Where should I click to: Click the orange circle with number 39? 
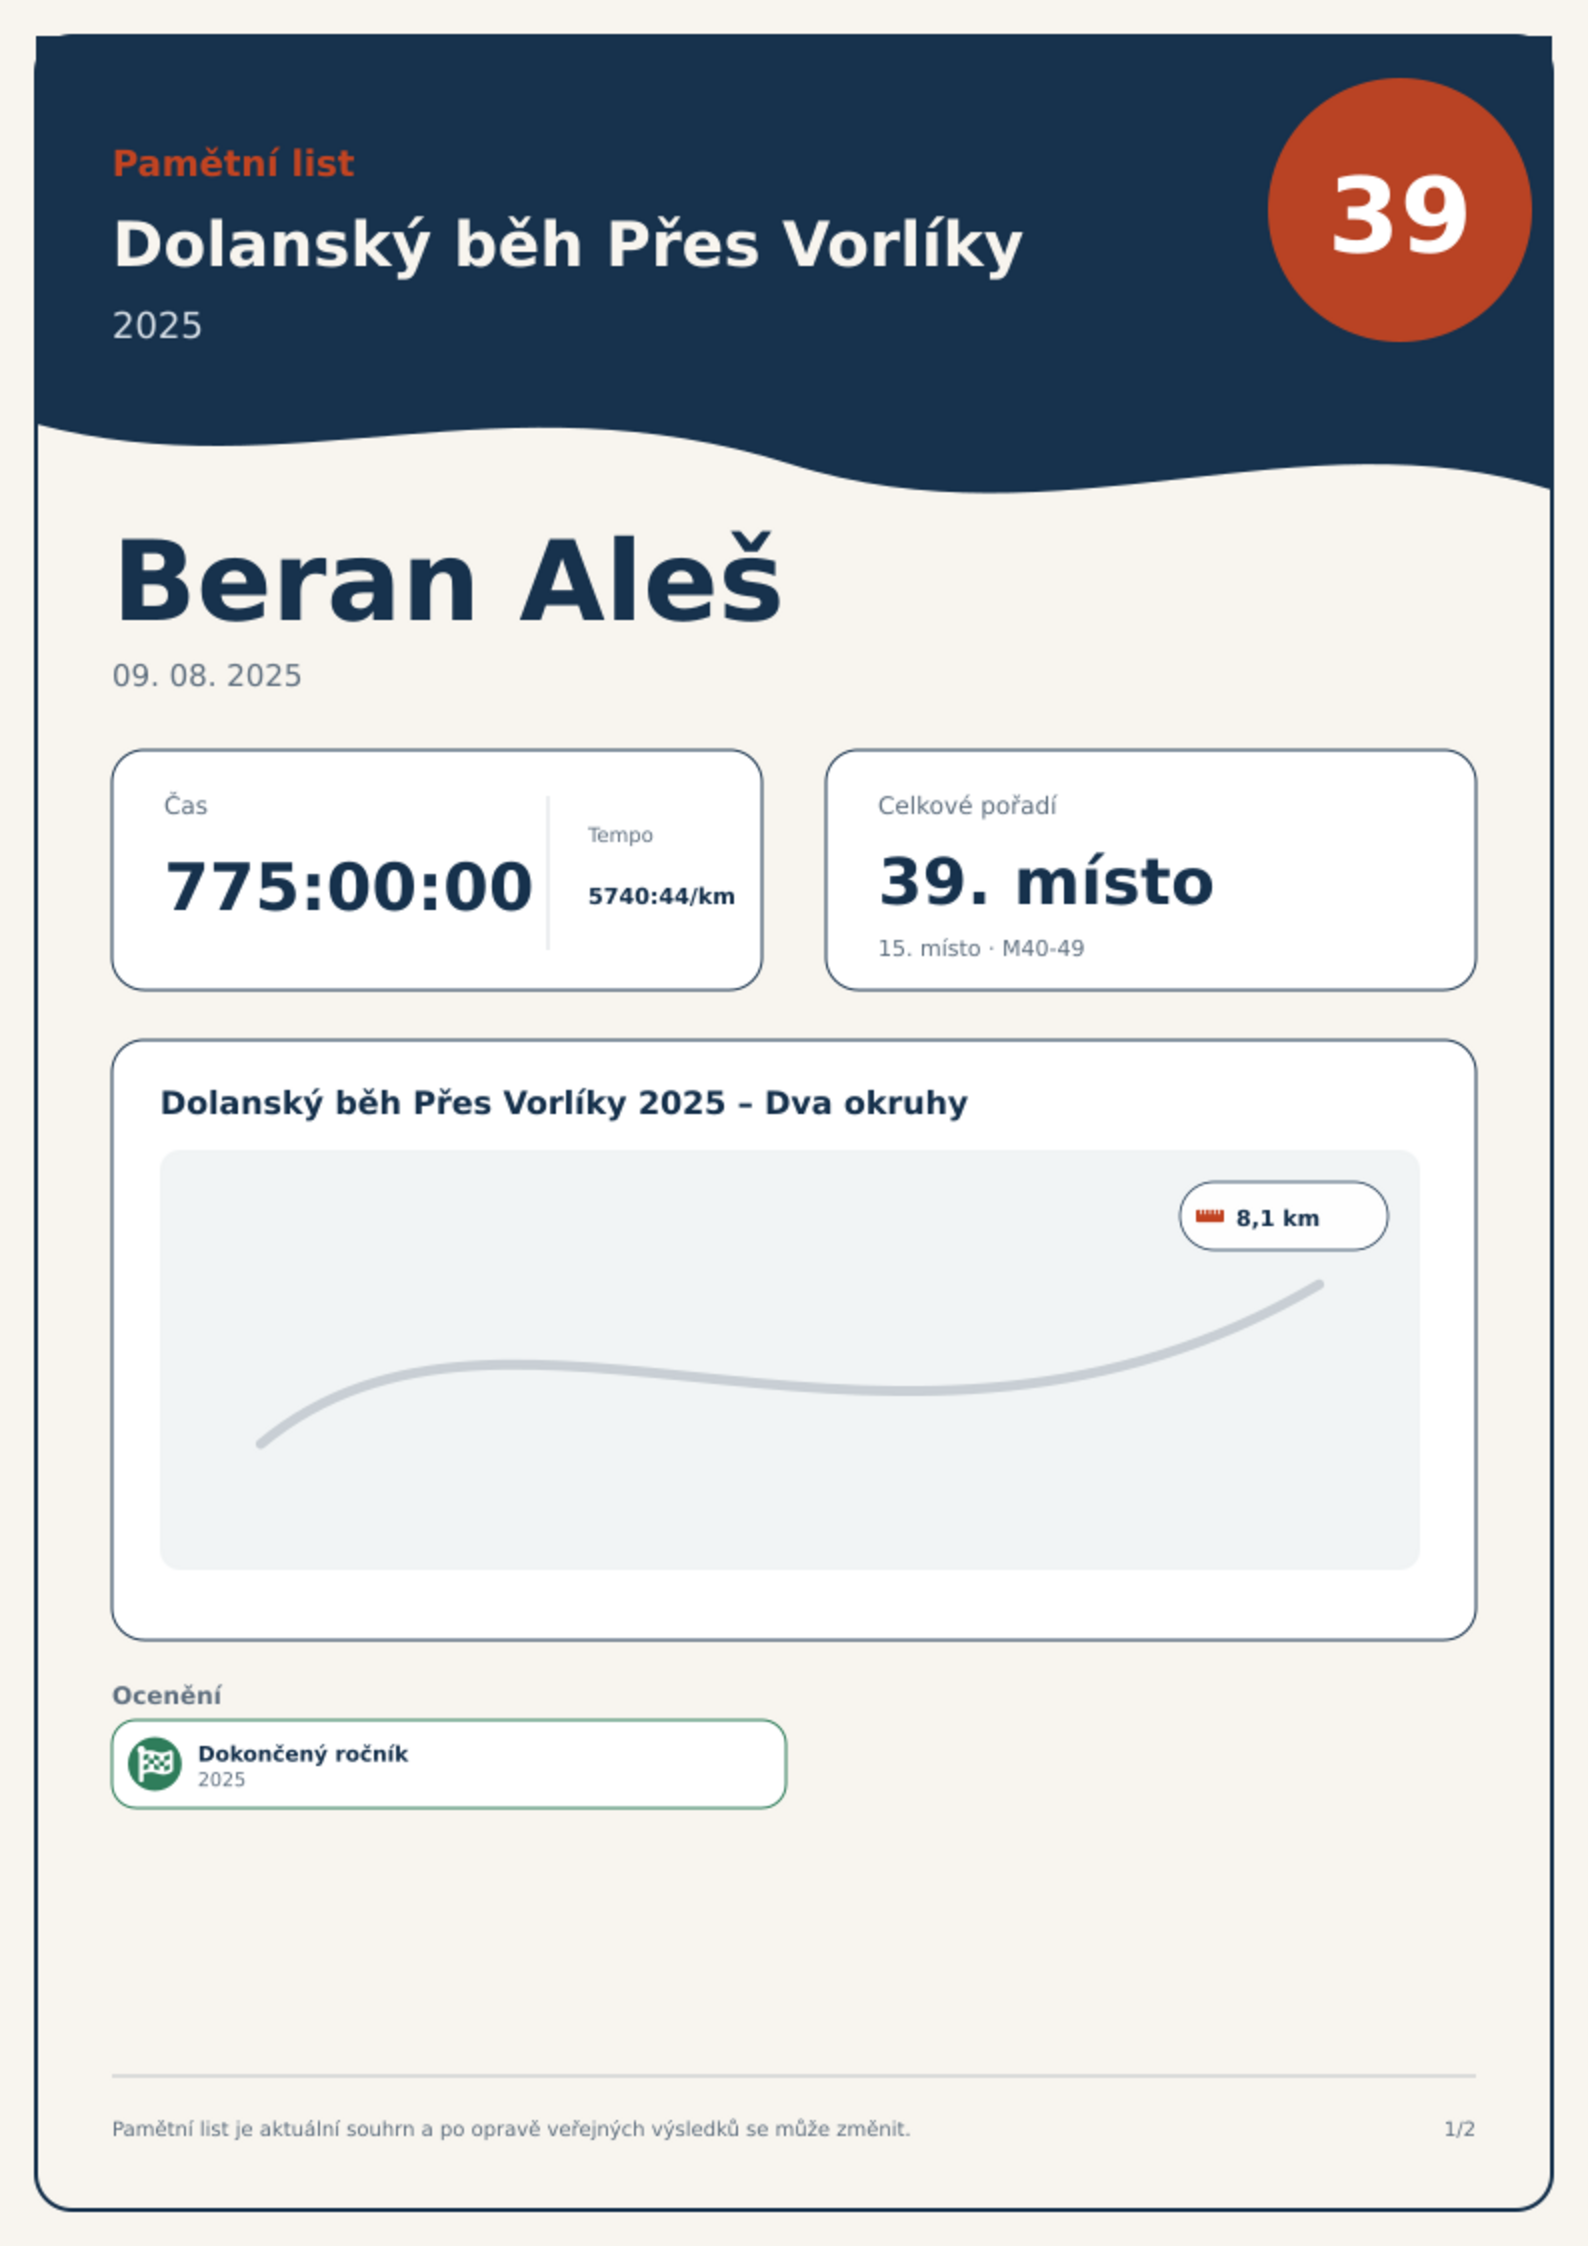point(1399,210)
